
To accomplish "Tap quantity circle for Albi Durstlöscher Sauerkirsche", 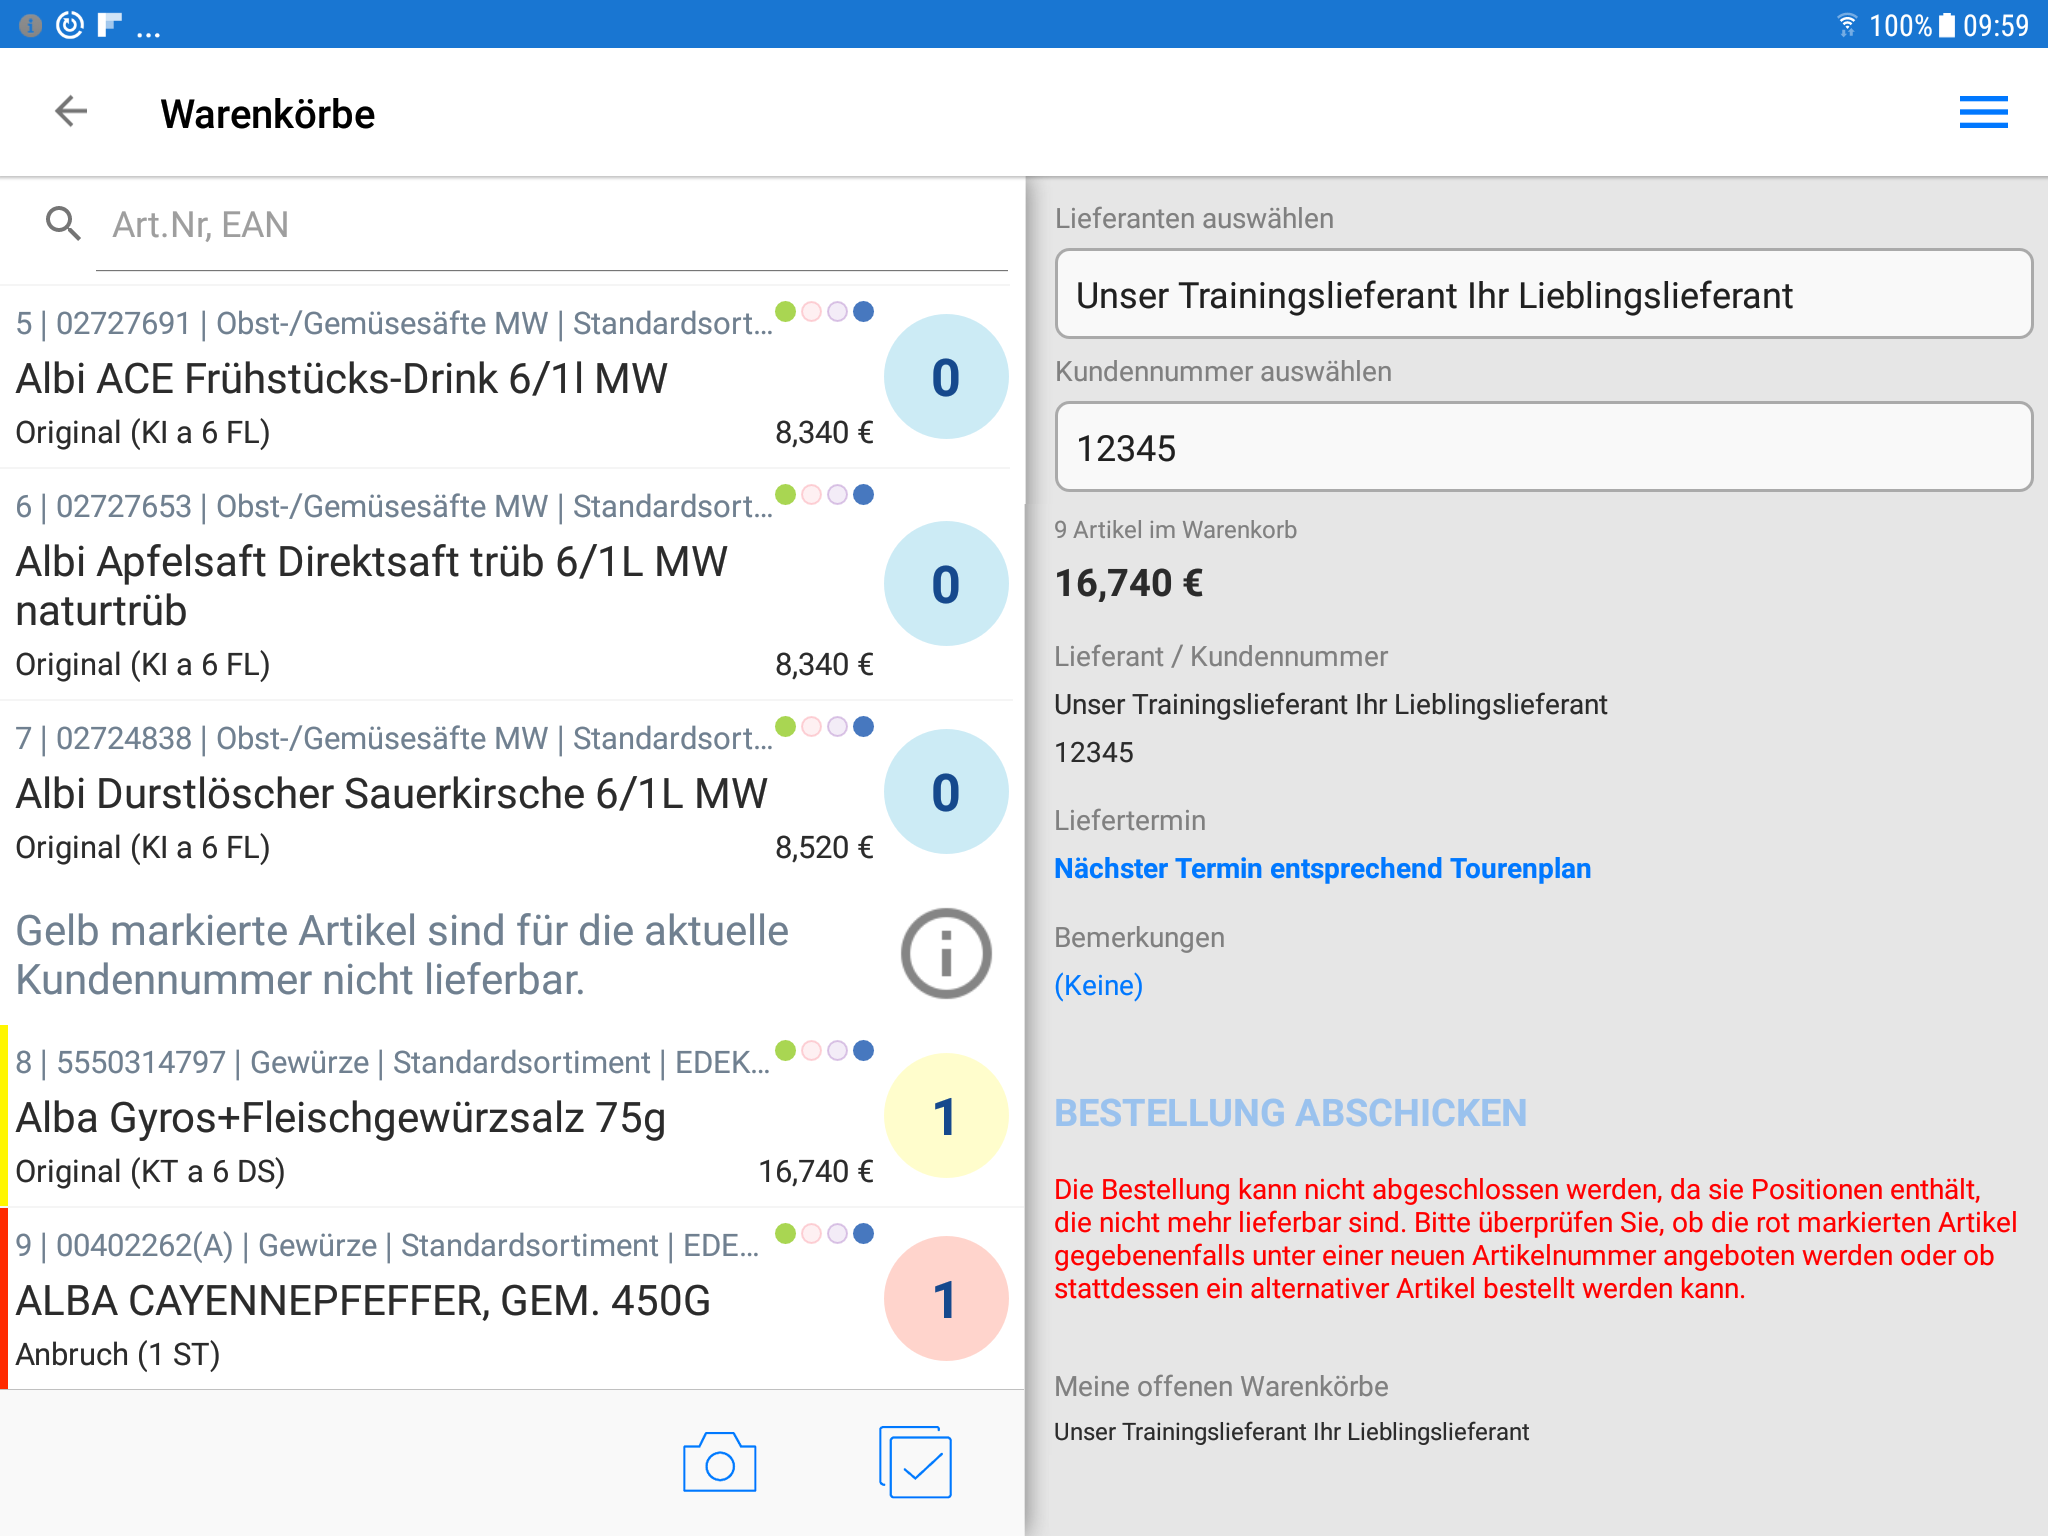I will [945, 792].
